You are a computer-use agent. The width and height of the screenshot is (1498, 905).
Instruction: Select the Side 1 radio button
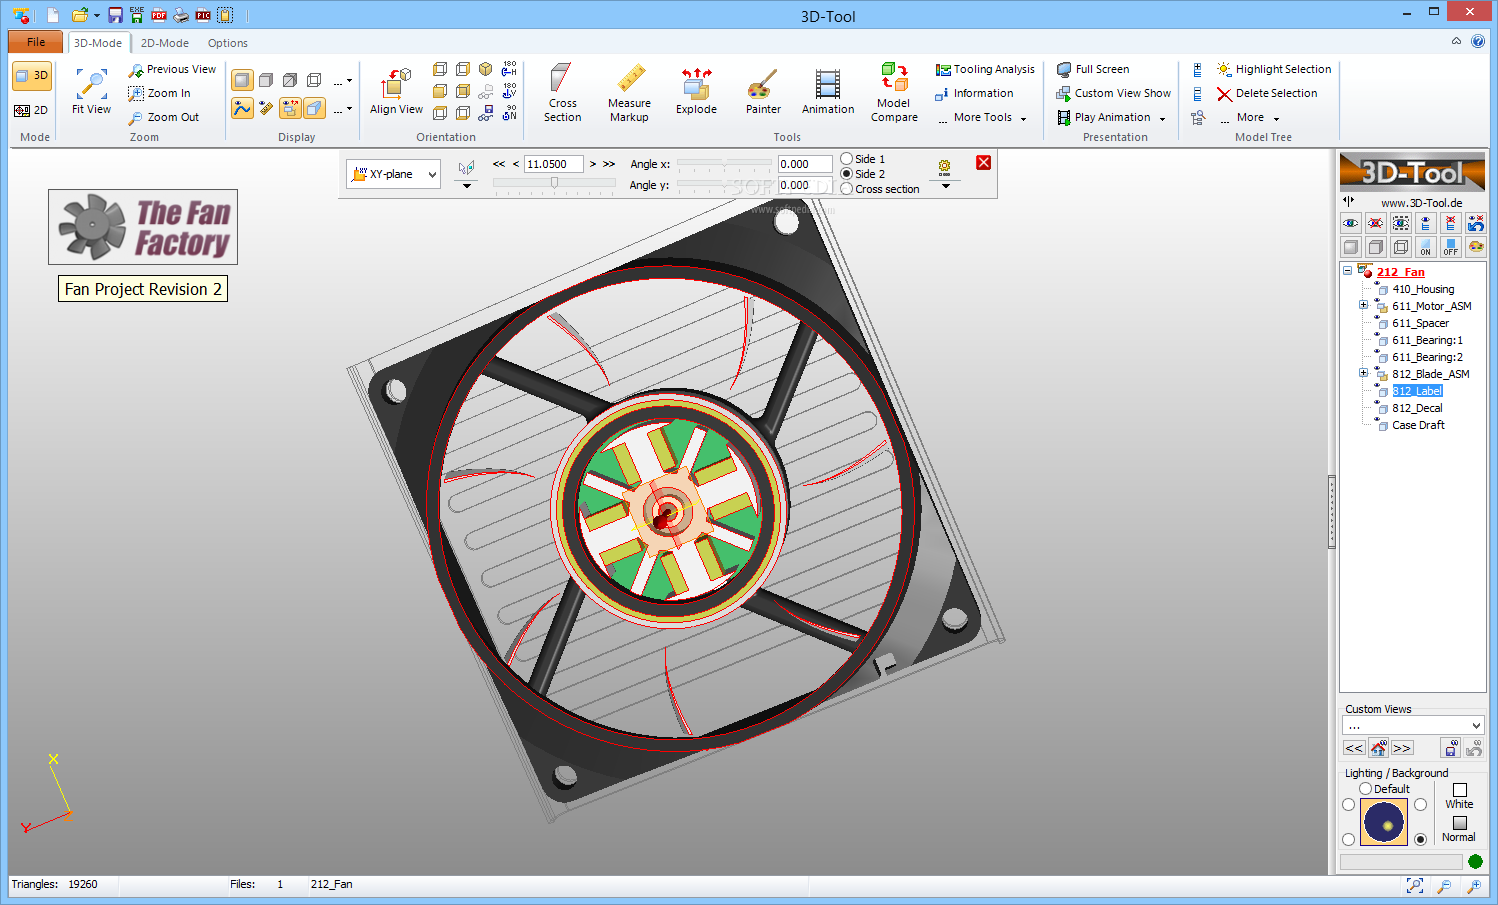pos(847,159)
